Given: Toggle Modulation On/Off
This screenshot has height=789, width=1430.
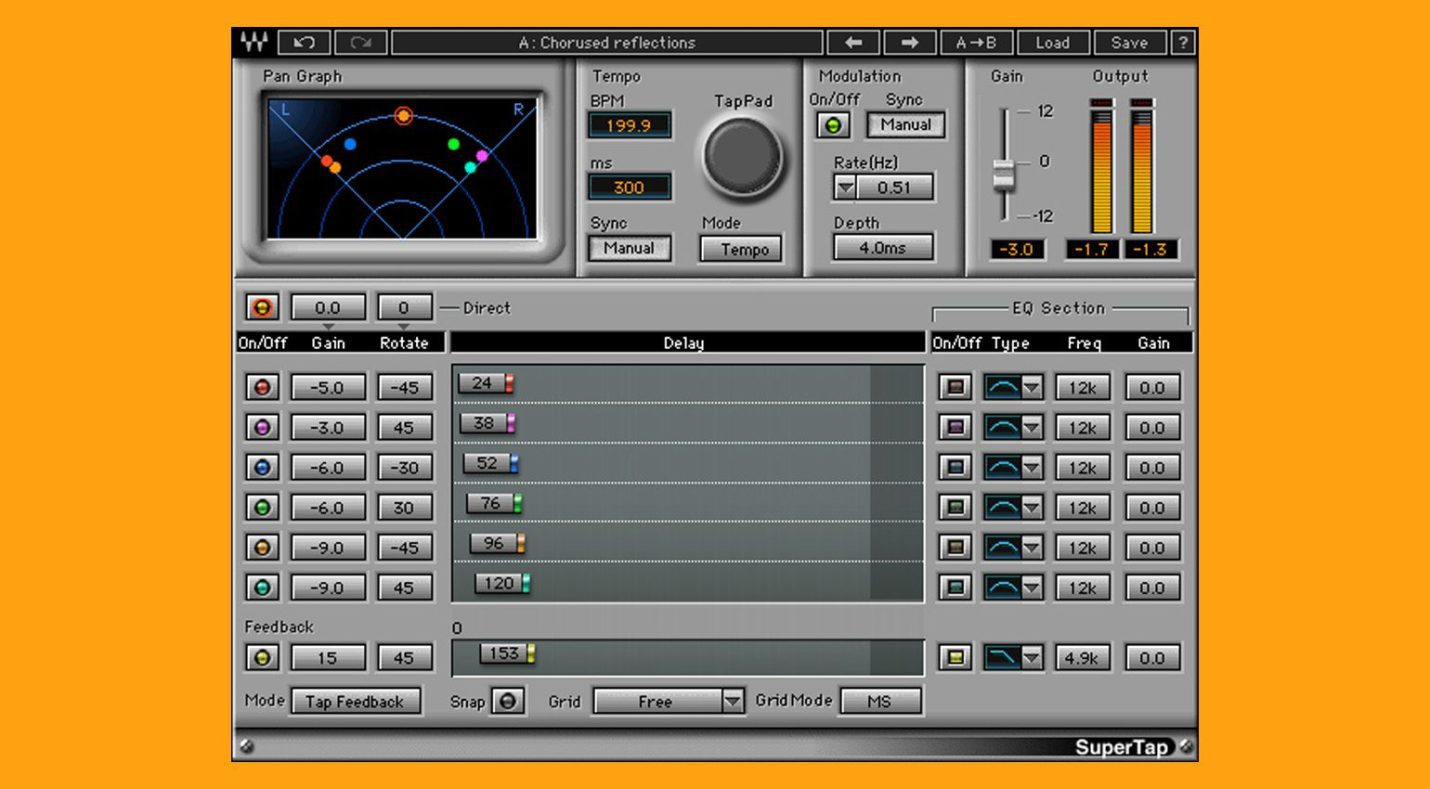Looking at the screenshot, I should point(831,125).
